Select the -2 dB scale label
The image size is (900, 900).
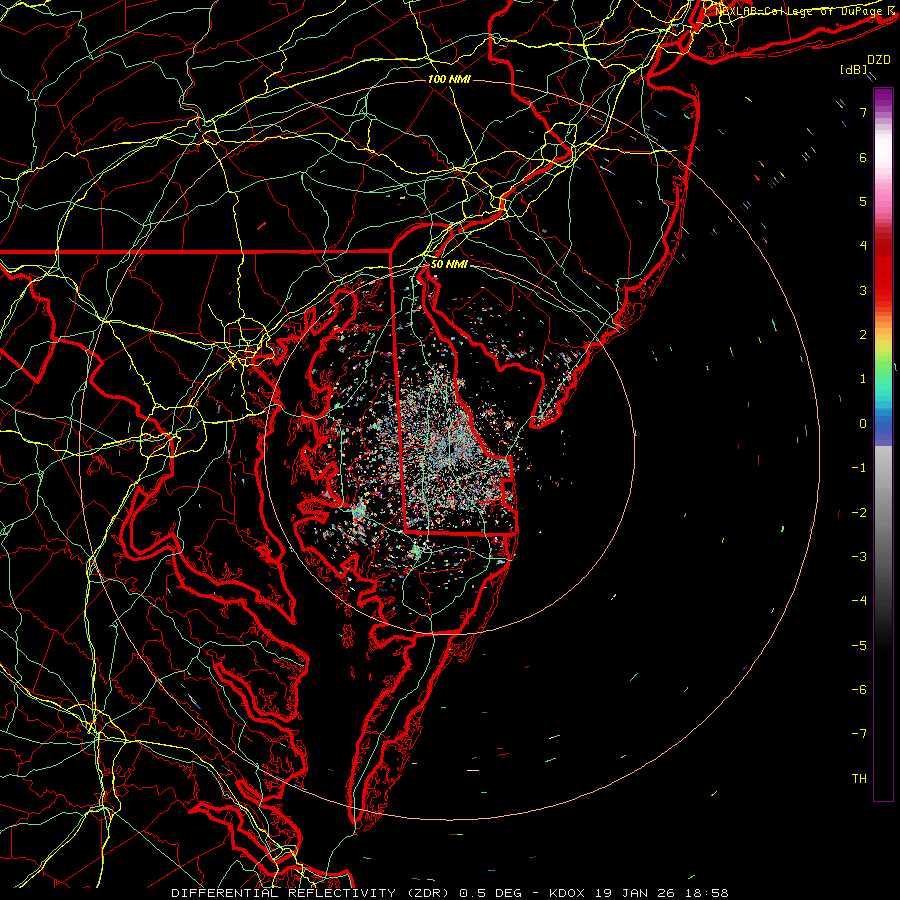[859, 513]
